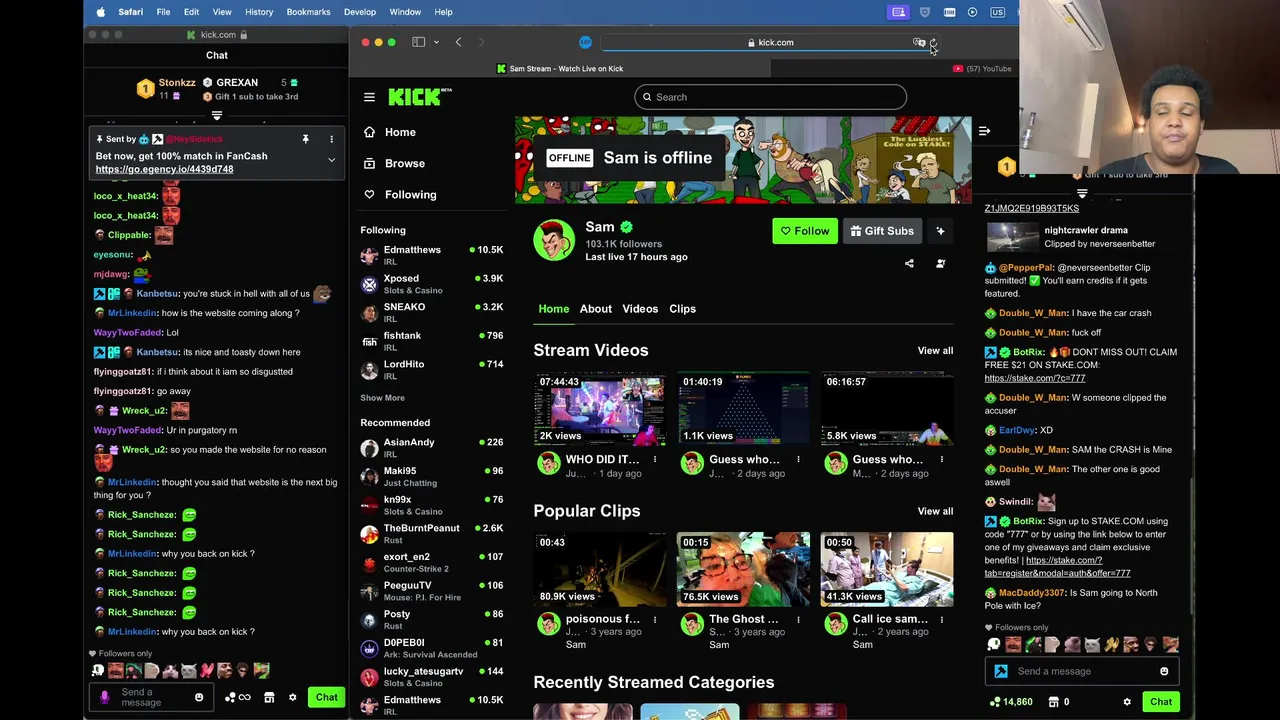This screenshot has height=720, width=1280.
Task: Open the Develop menu
Action: [360, 12]
